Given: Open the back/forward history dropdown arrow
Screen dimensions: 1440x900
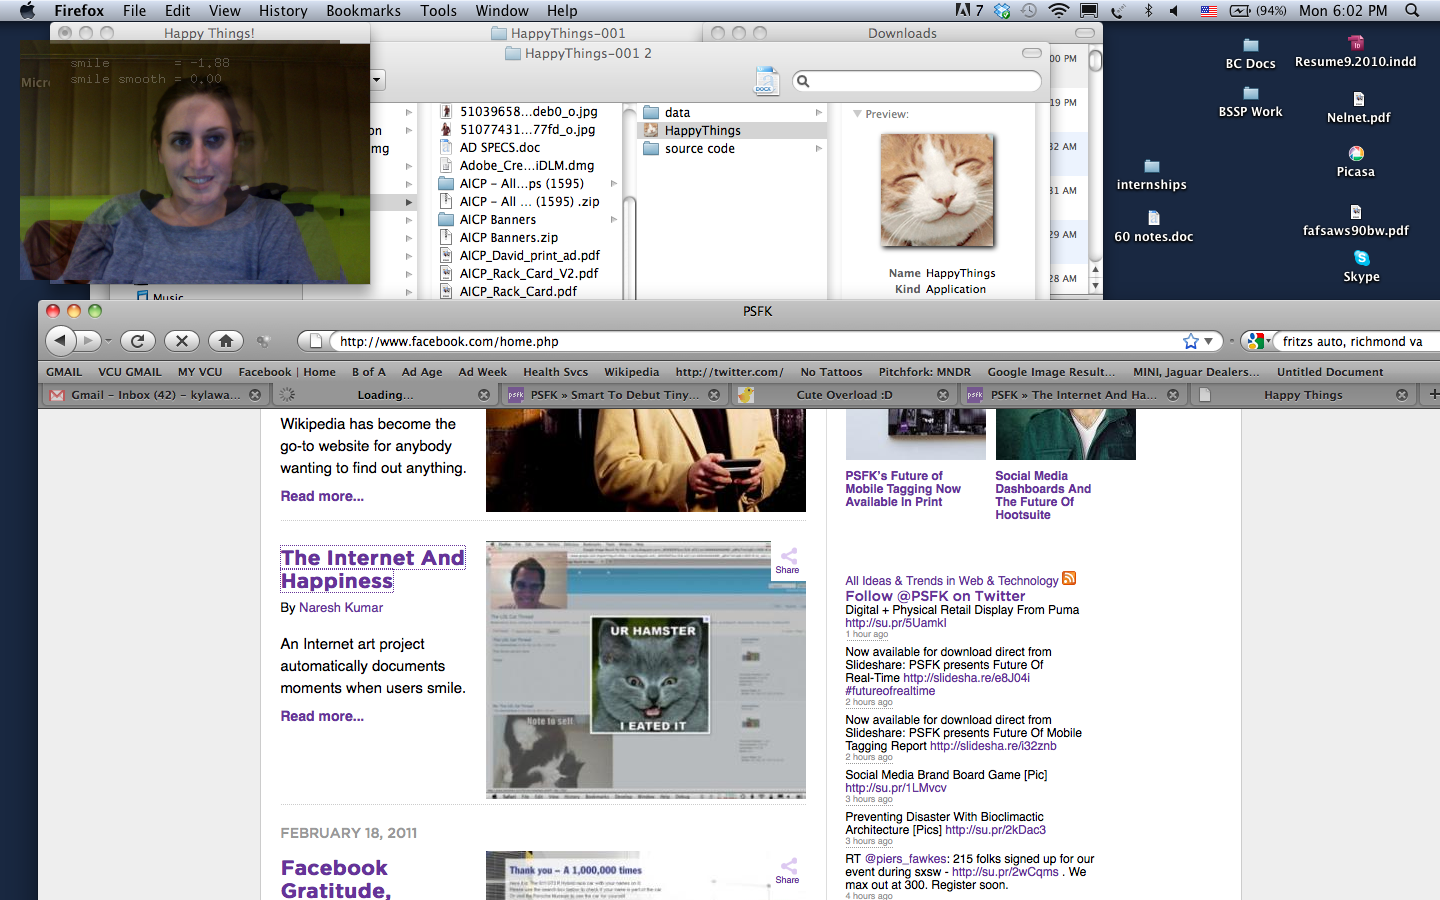Looking at the screenshot, I should coord(108,341).
